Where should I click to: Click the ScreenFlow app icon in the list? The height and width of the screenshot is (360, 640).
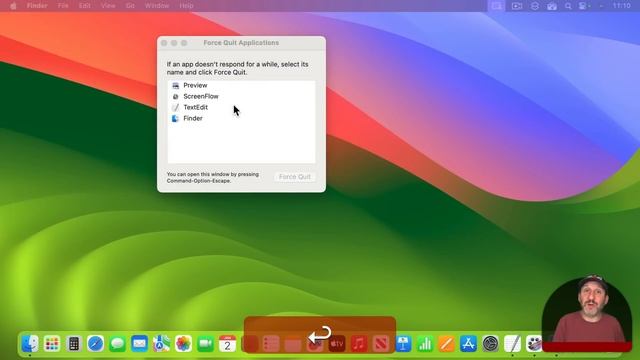176,96
